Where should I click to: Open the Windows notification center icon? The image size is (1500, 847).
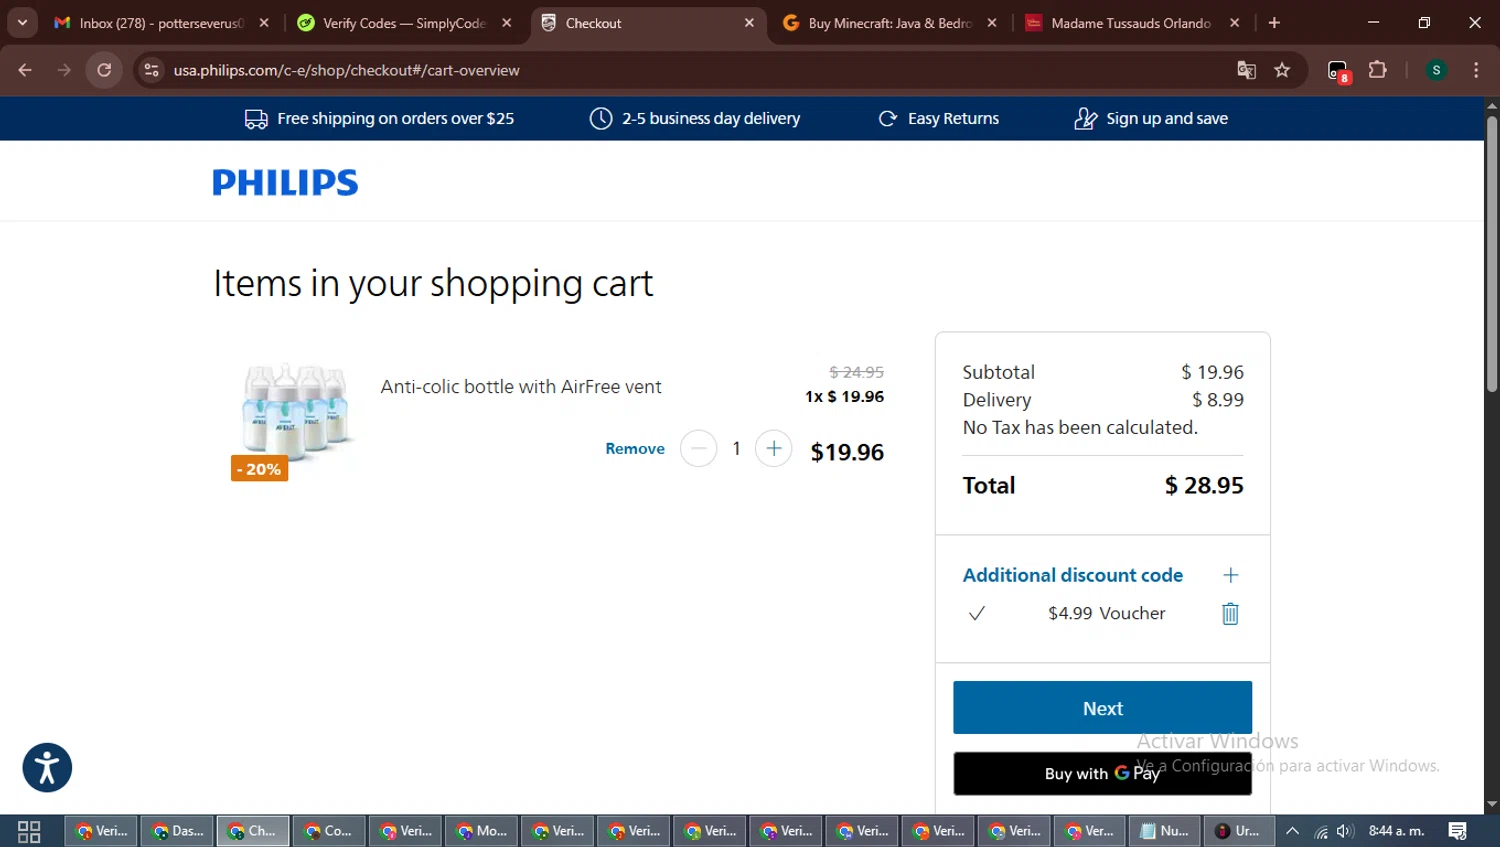[1457, 831]
